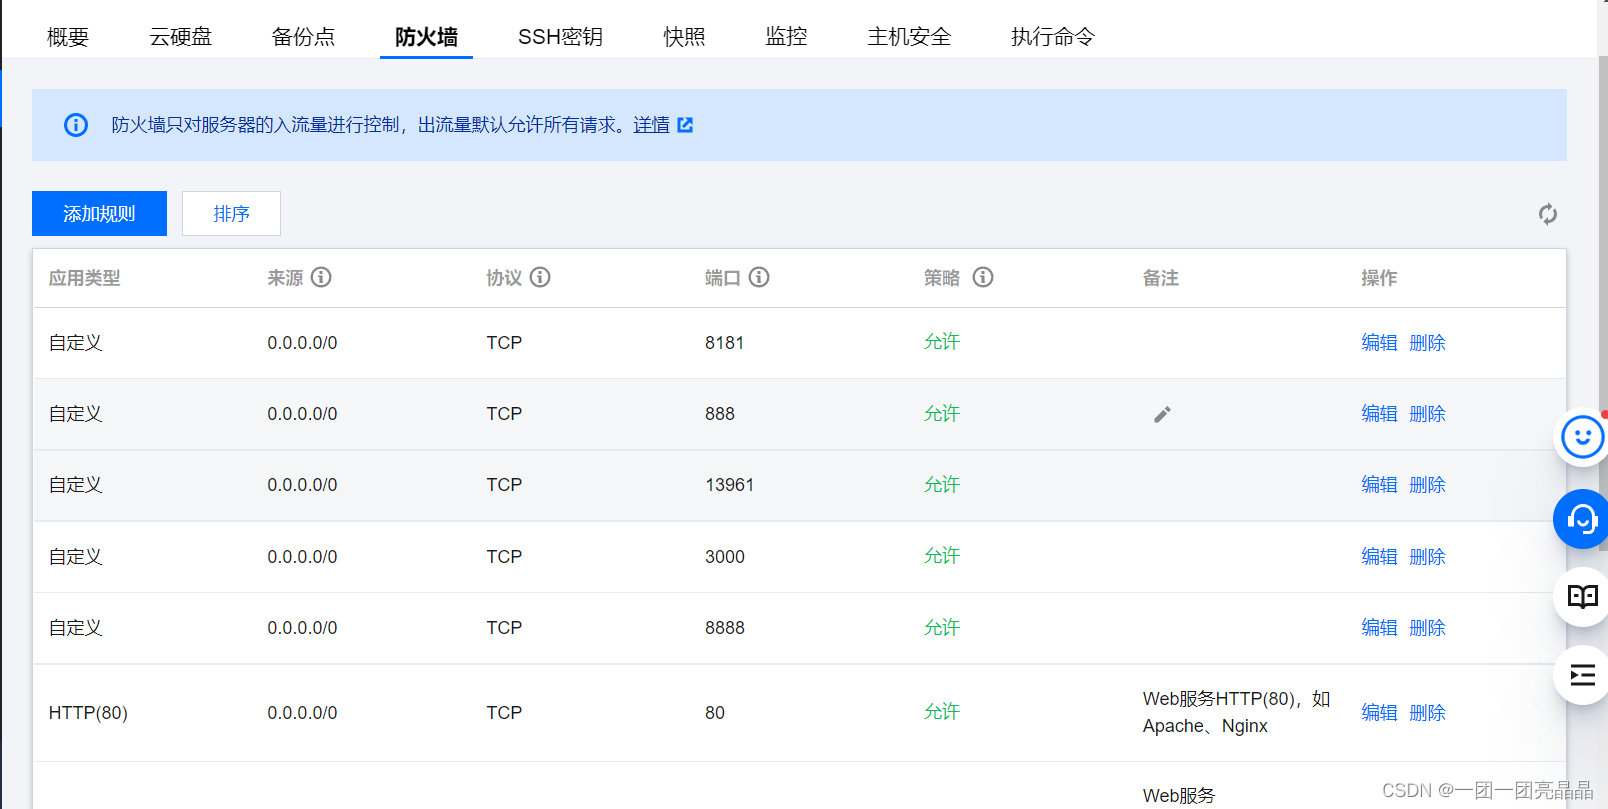This screenshot has width=1608, height=809.
Task: Click the refresh icon above the rules table
Action: pos(1547,214)
